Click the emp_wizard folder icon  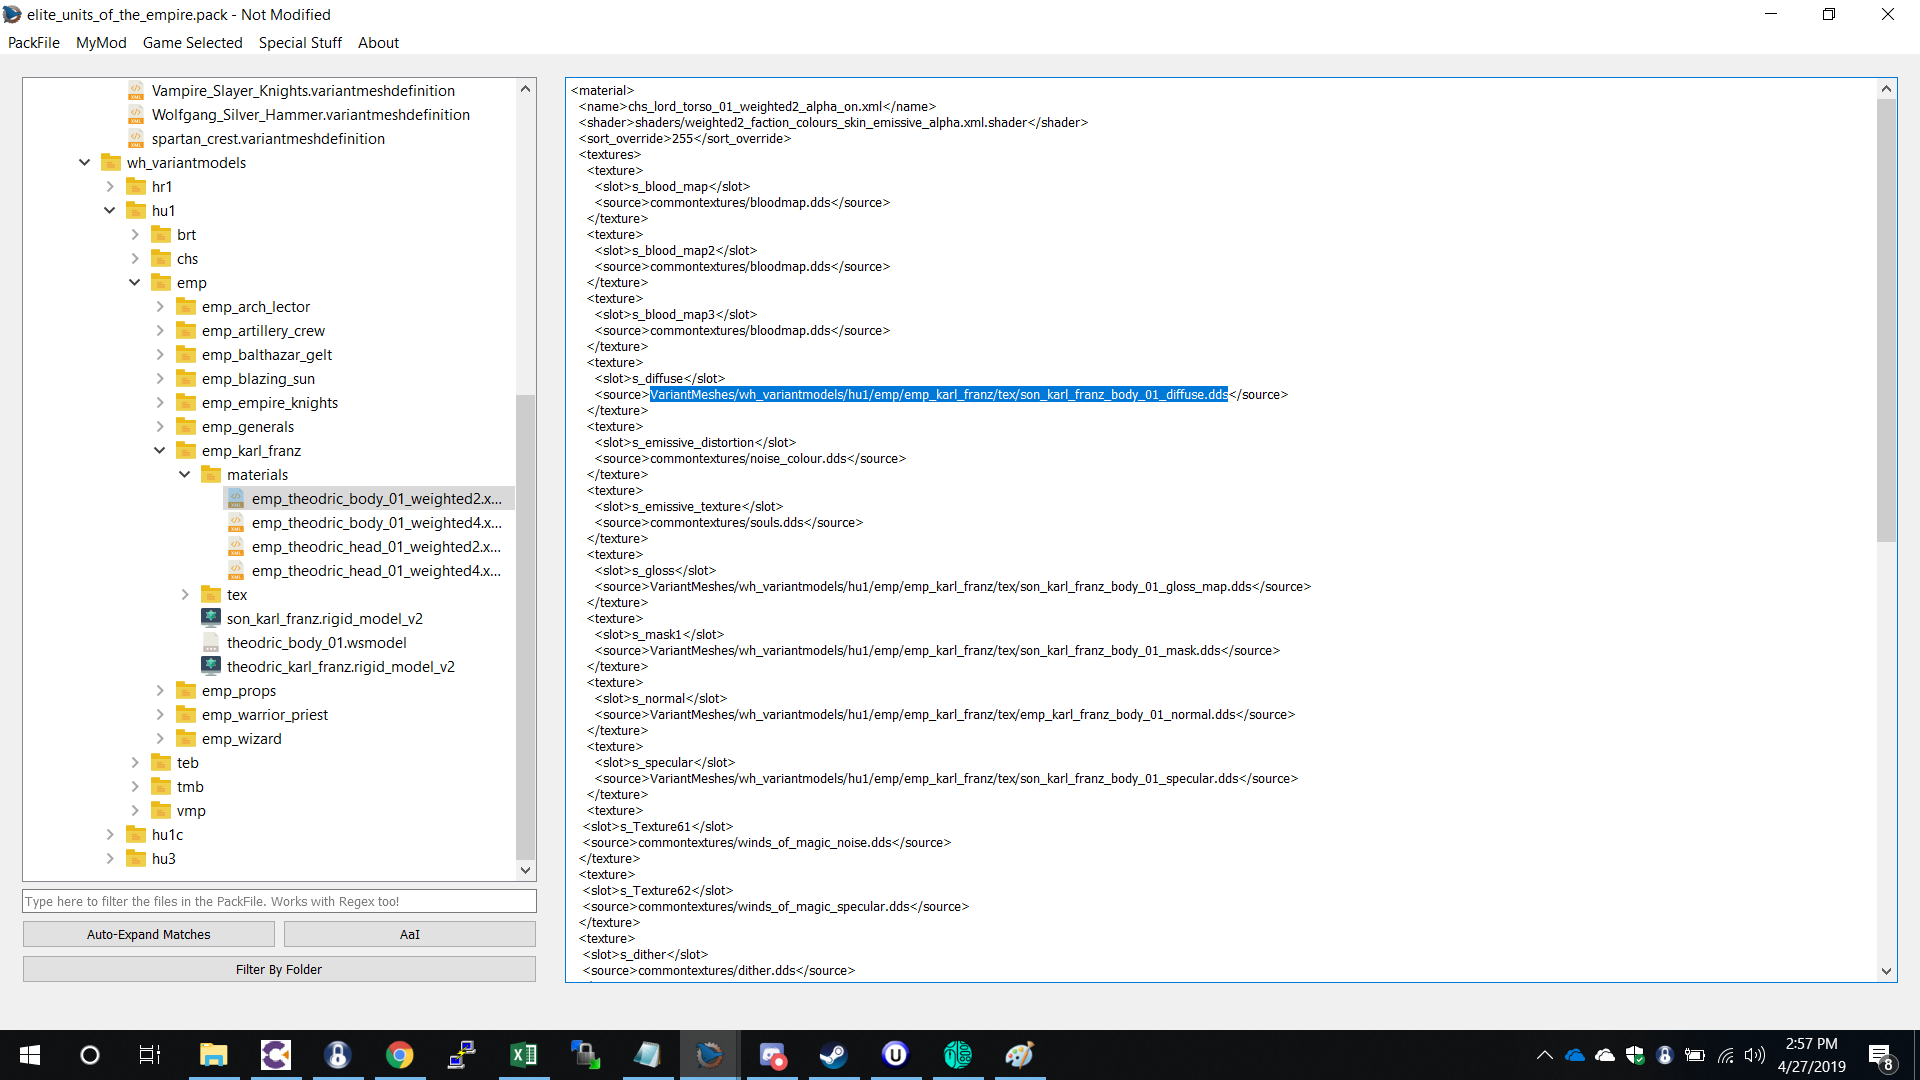tap(186, 738)
